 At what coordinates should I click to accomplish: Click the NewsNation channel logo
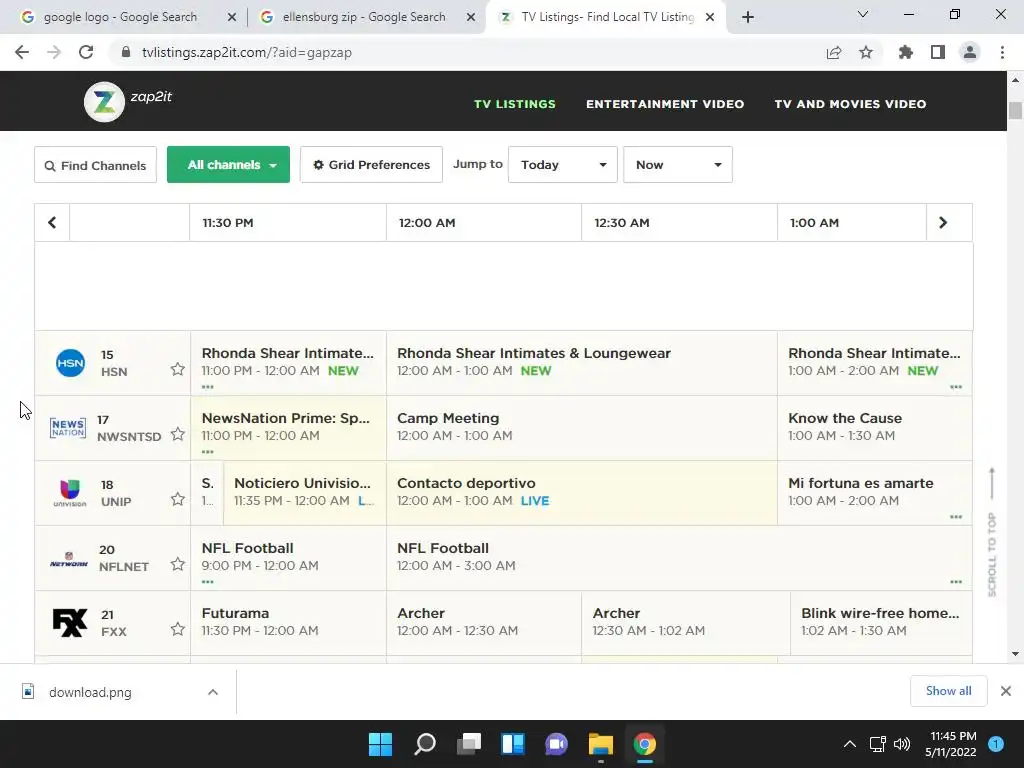[x=68, y=428]
